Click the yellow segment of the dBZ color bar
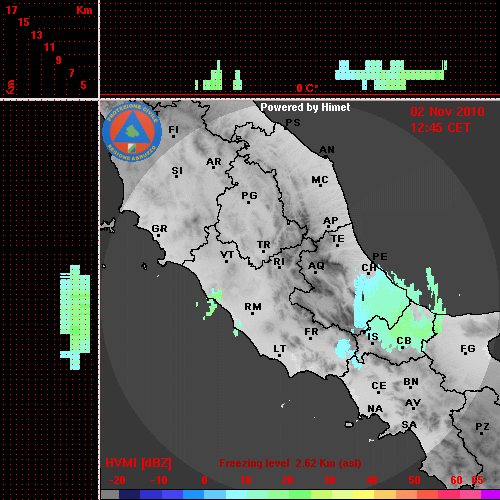 pos(363,495)
